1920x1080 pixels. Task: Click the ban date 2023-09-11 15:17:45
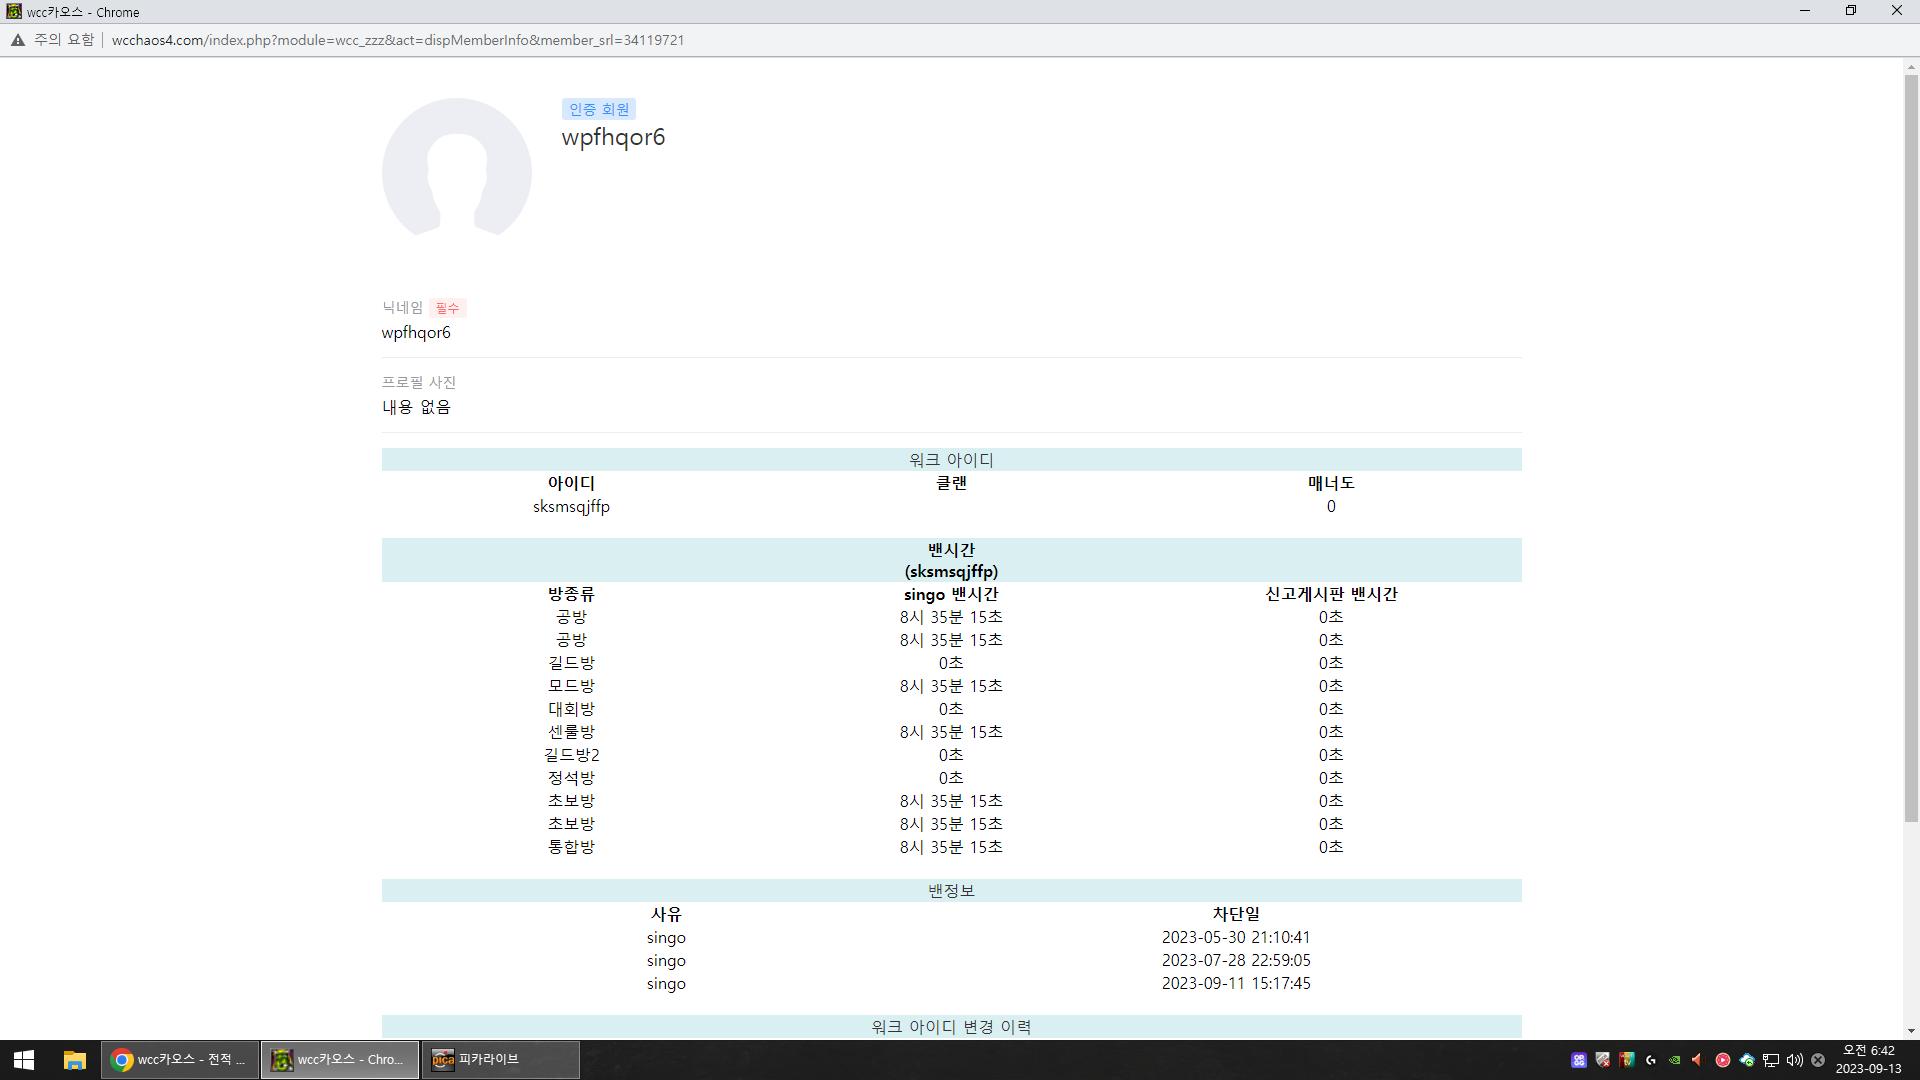click(1236, 983)
